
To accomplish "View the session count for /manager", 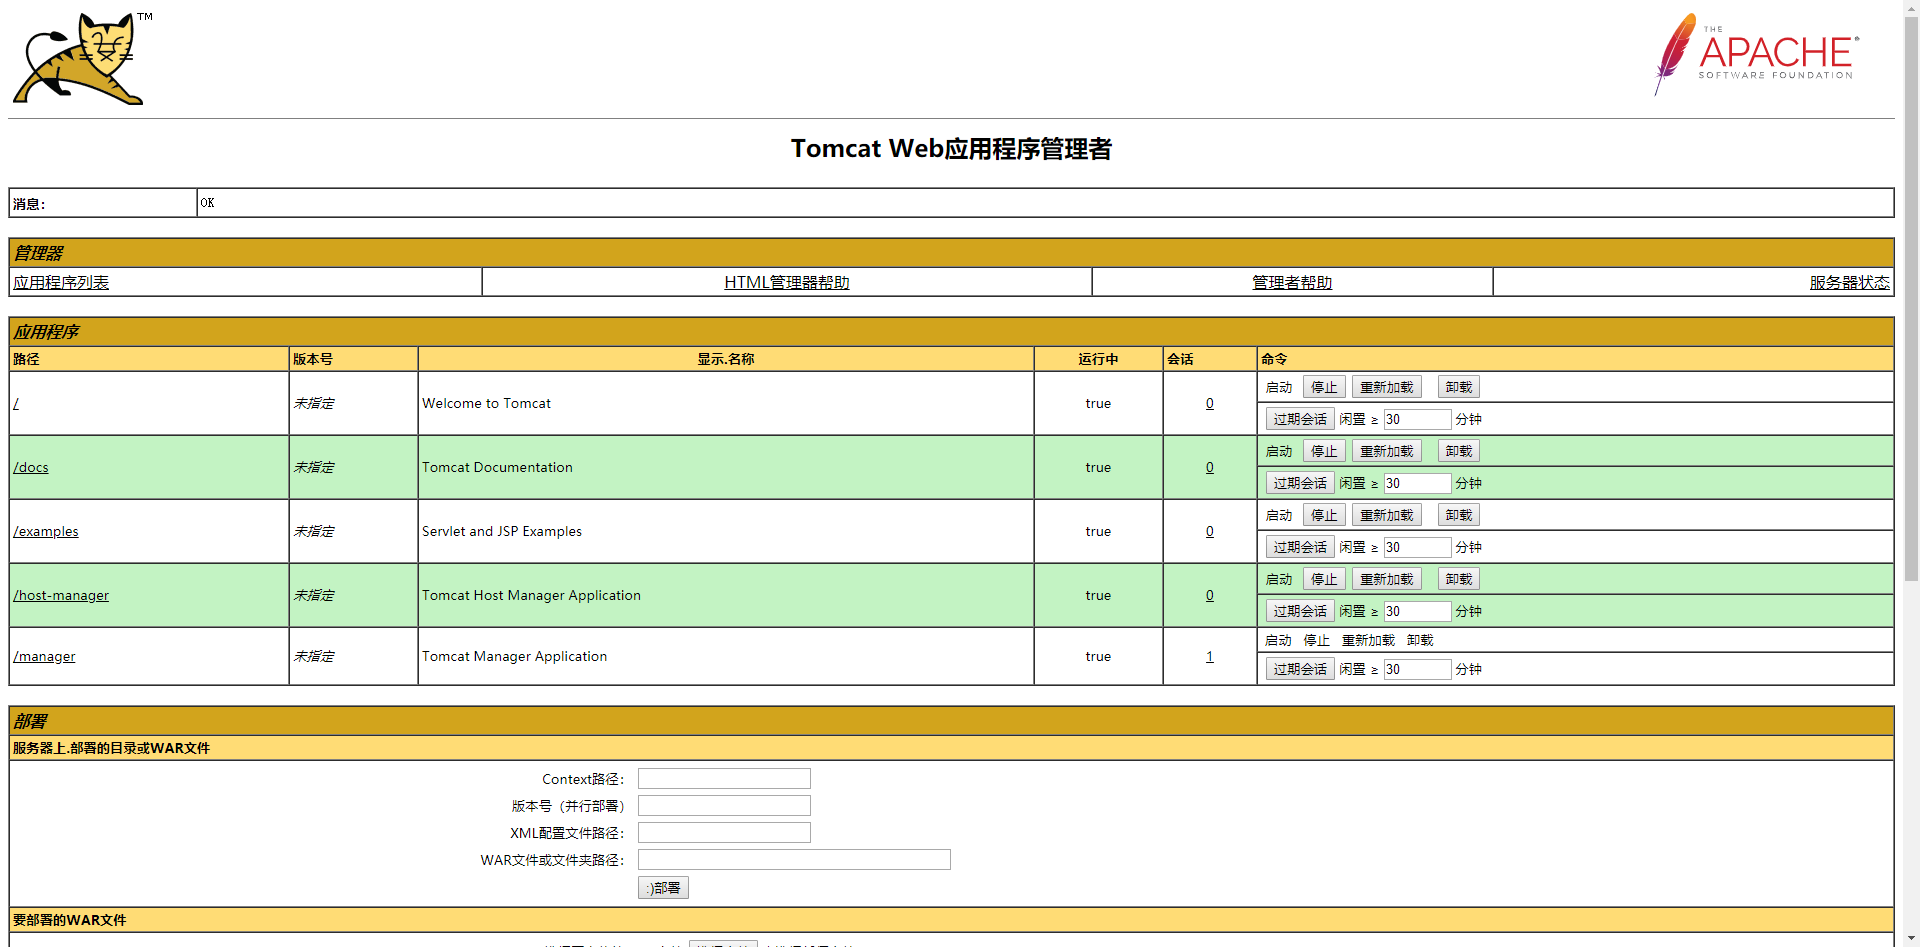I will coord(1209,656).
